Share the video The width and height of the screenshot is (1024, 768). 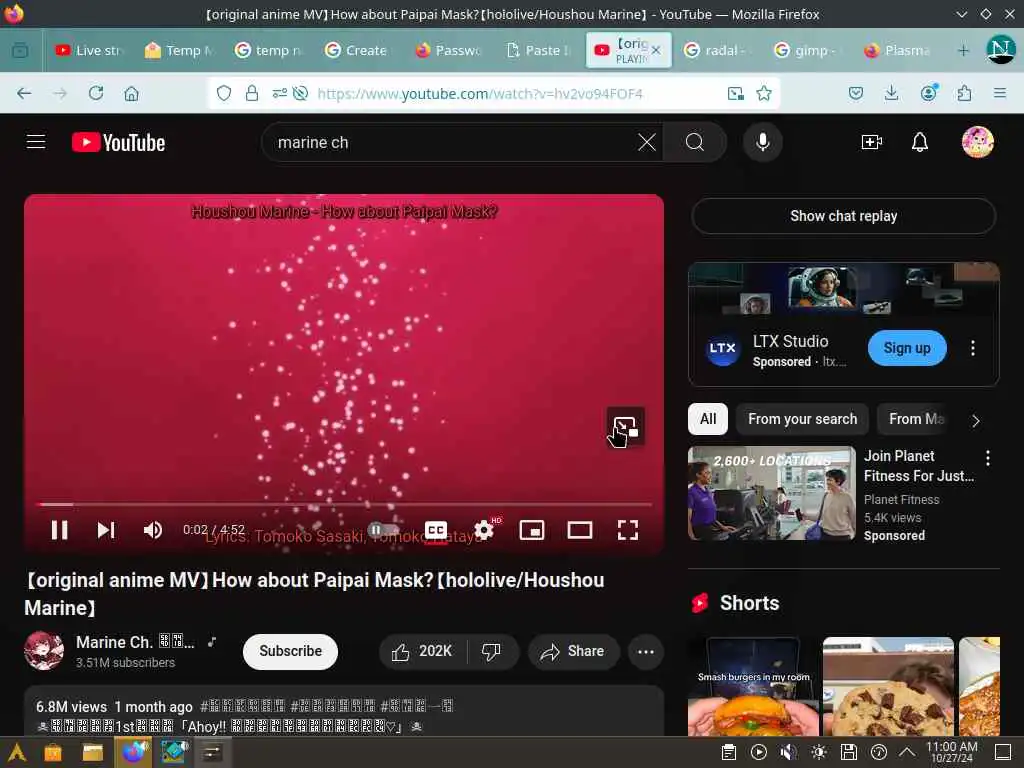click(x=573, y=651)
